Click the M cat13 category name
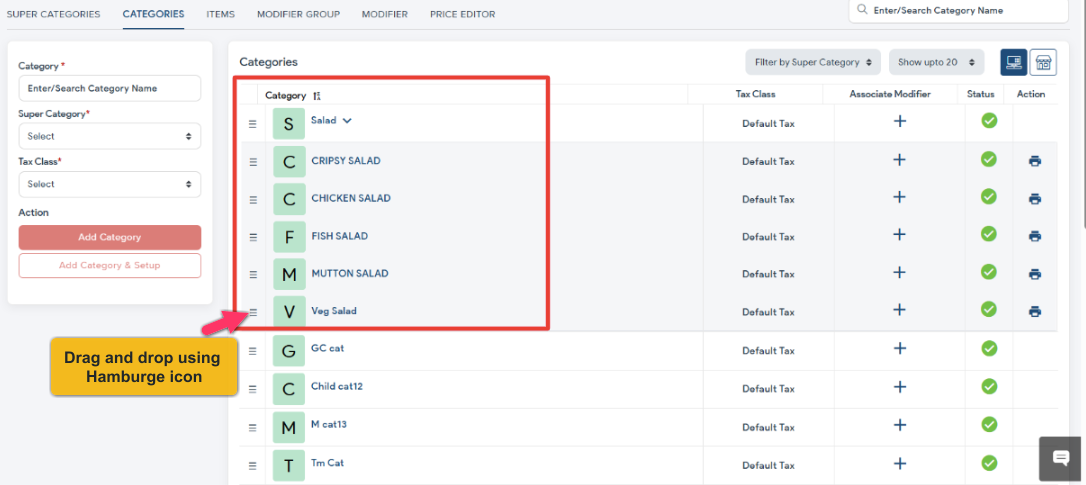 329,425
